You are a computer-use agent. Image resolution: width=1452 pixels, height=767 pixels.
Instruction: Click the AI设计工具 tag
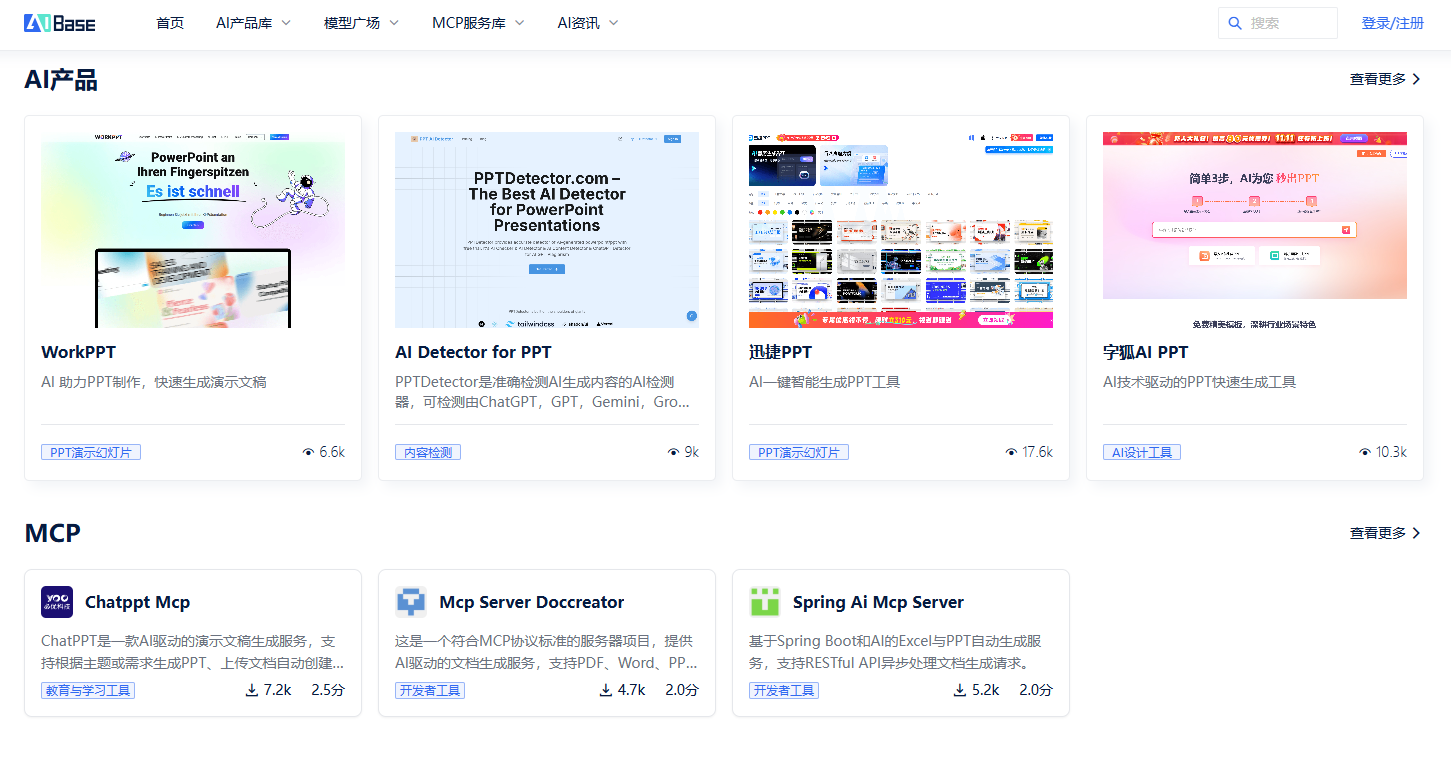pyautogui.click(x=1142, y=452)
